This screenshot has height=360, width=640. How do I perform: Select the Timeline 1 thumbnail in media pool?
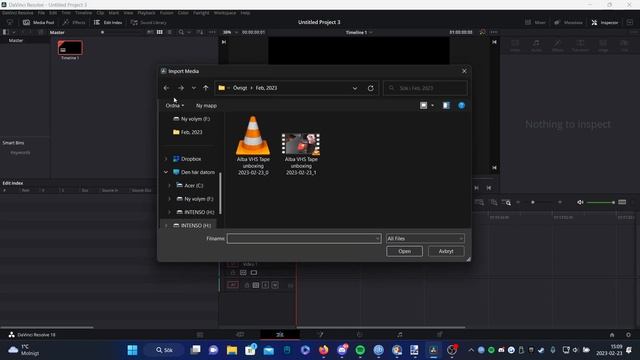[x=70, y=48]
